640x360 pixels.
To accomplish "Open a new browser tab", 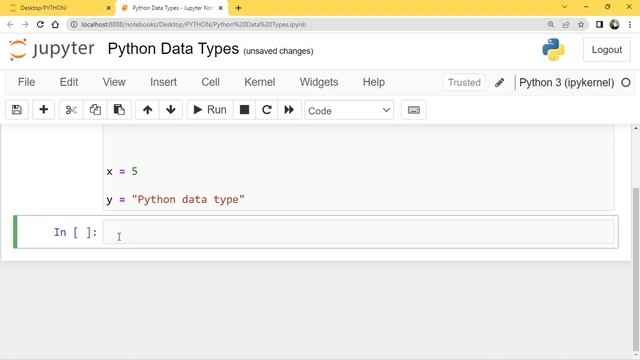I will [x=238, y=8].
